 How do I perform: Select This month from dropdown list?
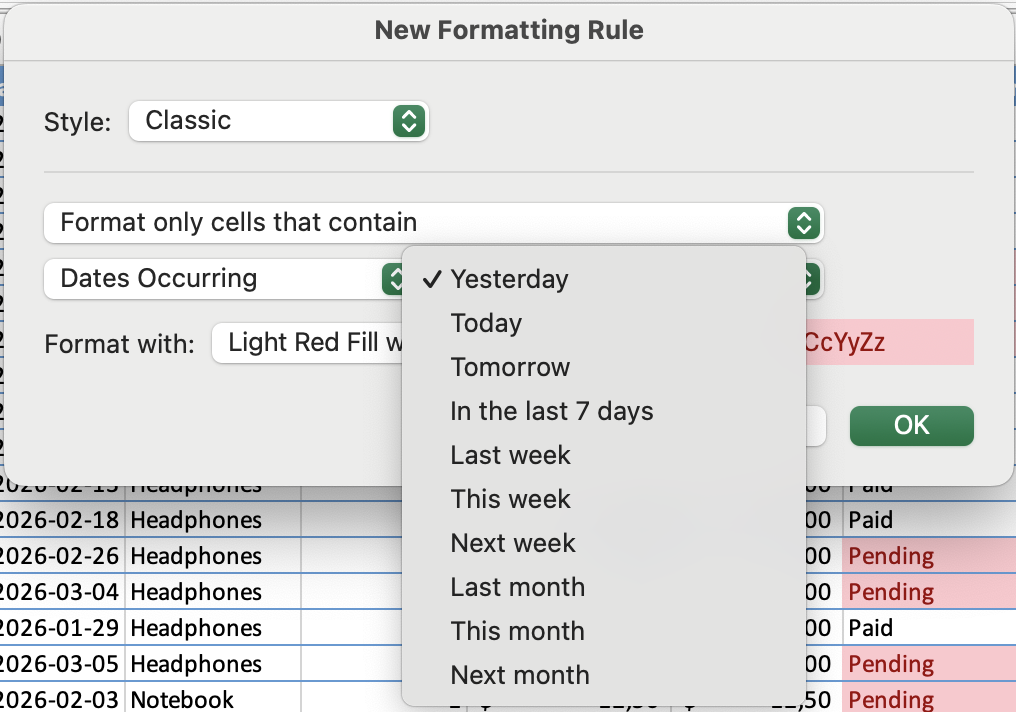517,631
